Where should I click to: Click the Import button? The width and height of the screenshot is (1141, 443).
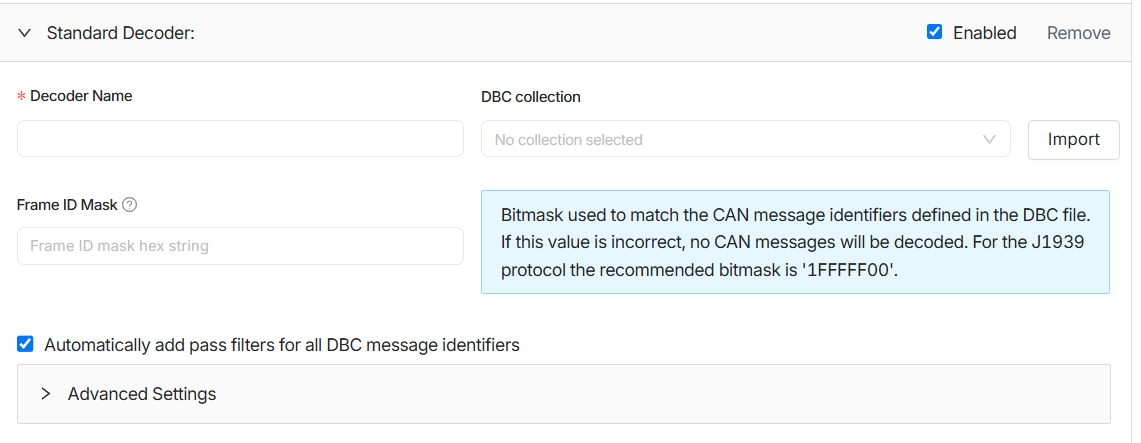1073,139
